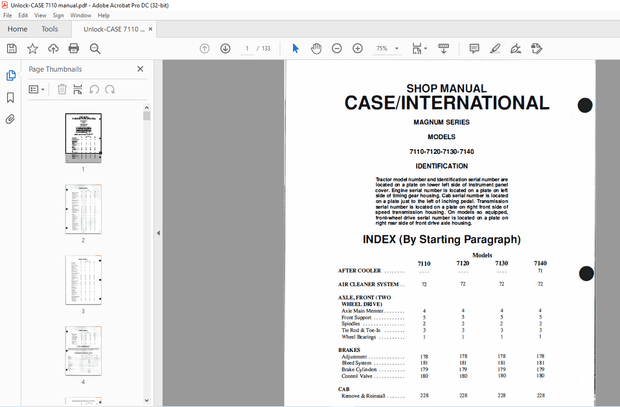Go to next page arrow
The width and height of the screenshot is (620, 407).
225,49
